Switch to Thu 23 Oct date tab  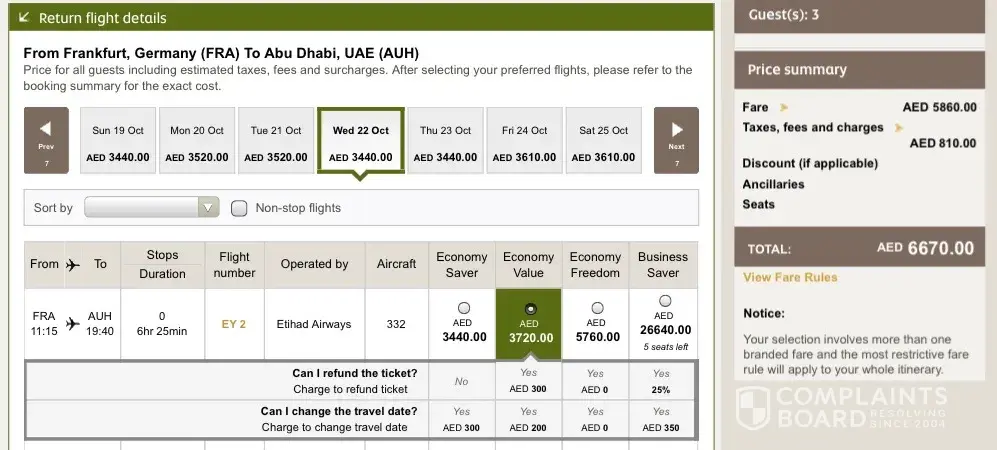(446, 141)
